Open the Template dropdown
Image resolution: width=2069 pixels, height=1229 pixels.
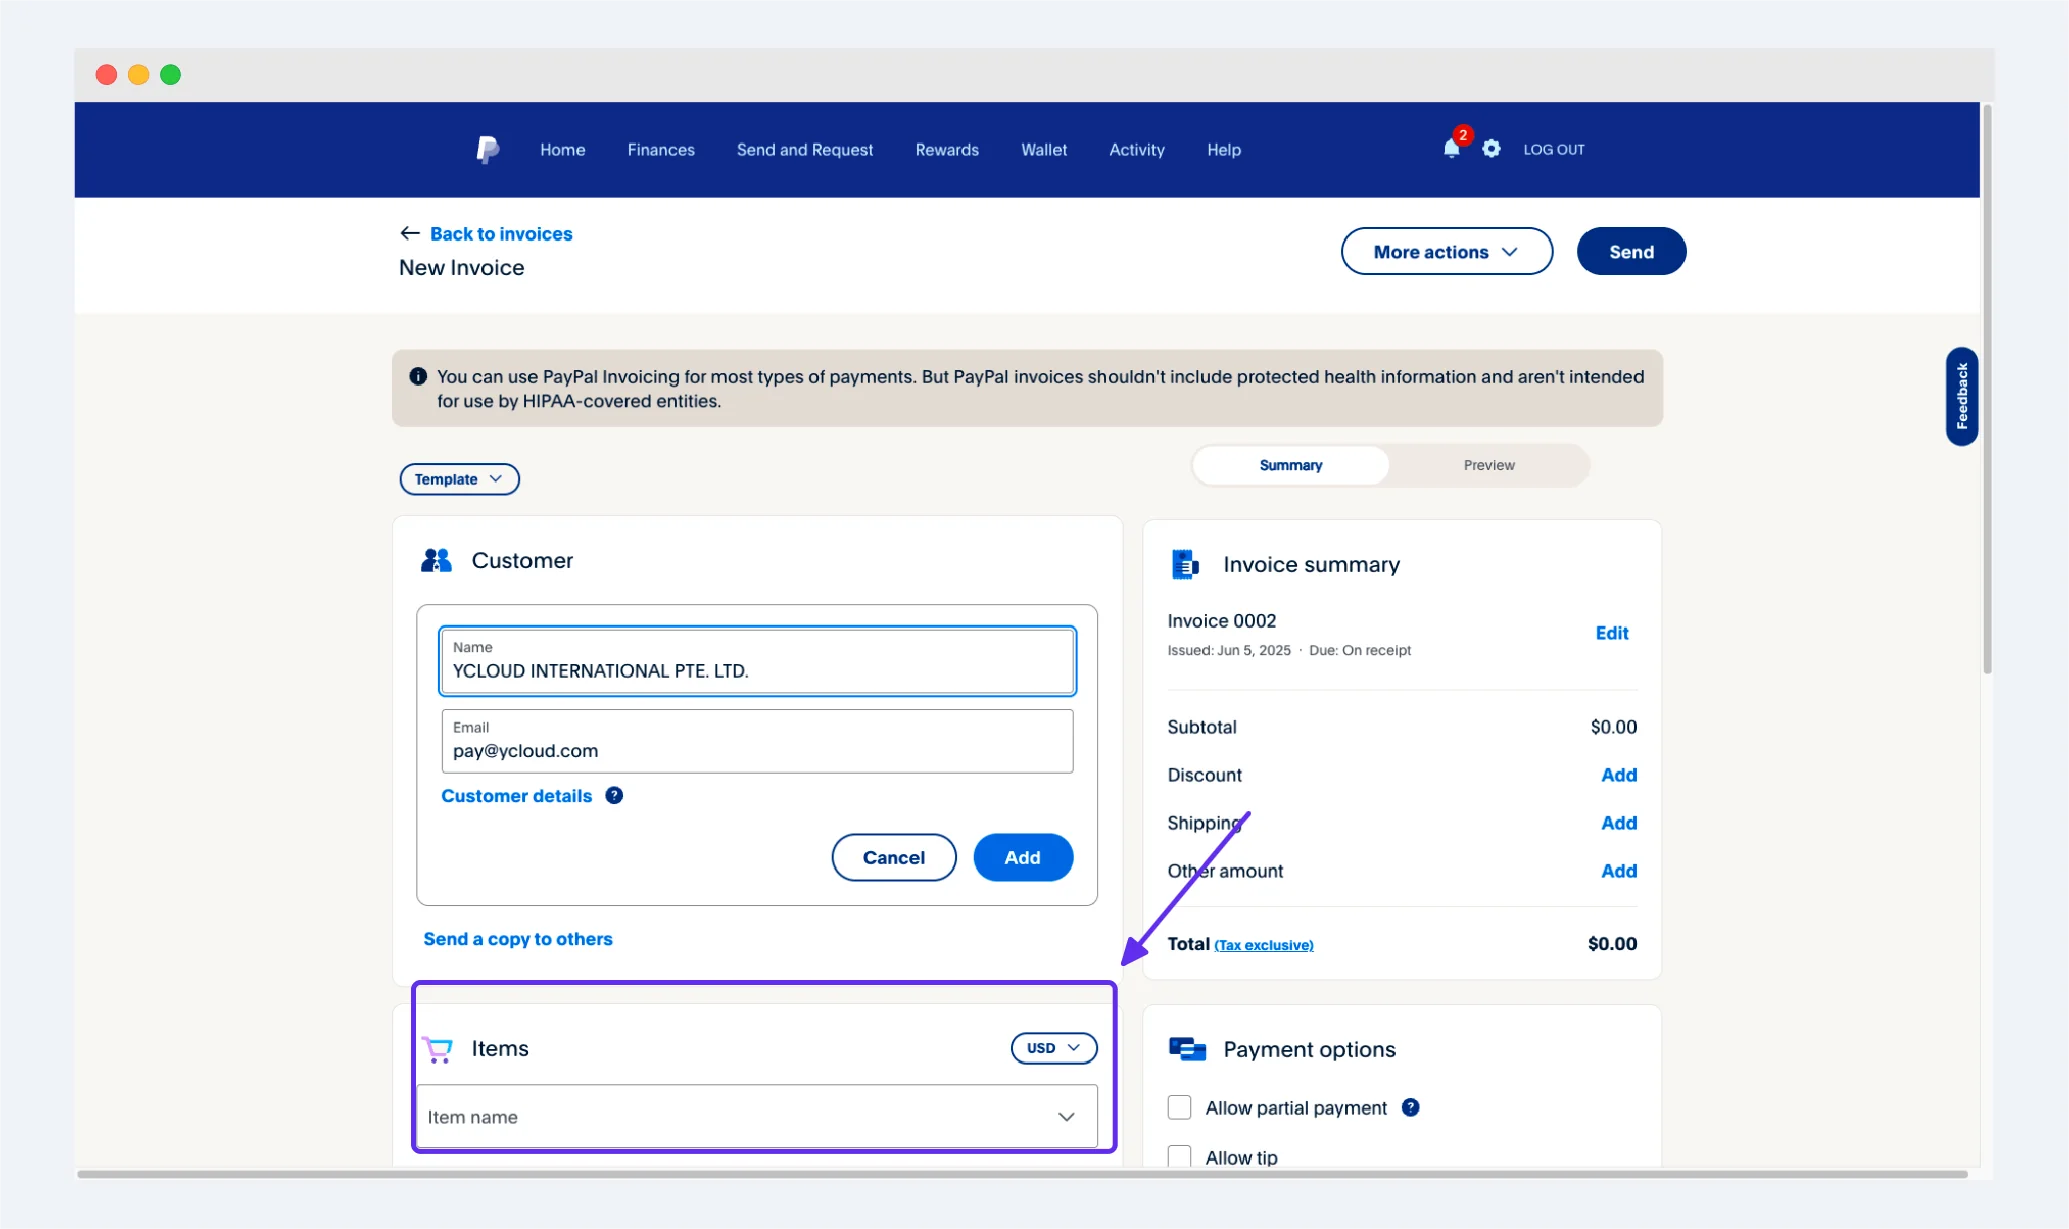point(459,479)
